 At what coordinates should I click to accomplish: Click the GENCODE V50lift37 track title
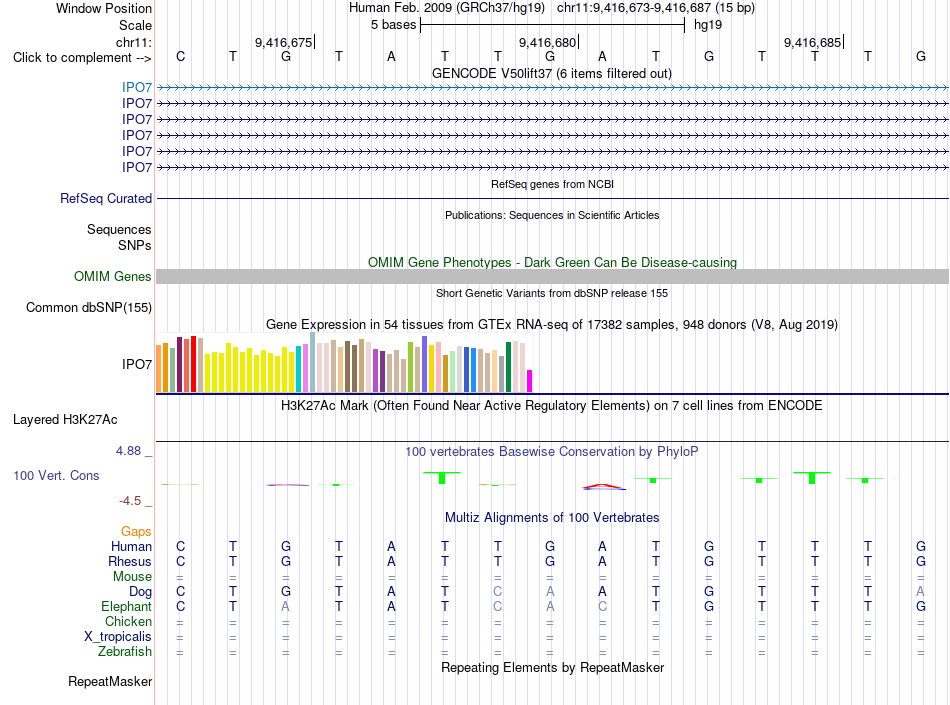(x=552, y=74)
